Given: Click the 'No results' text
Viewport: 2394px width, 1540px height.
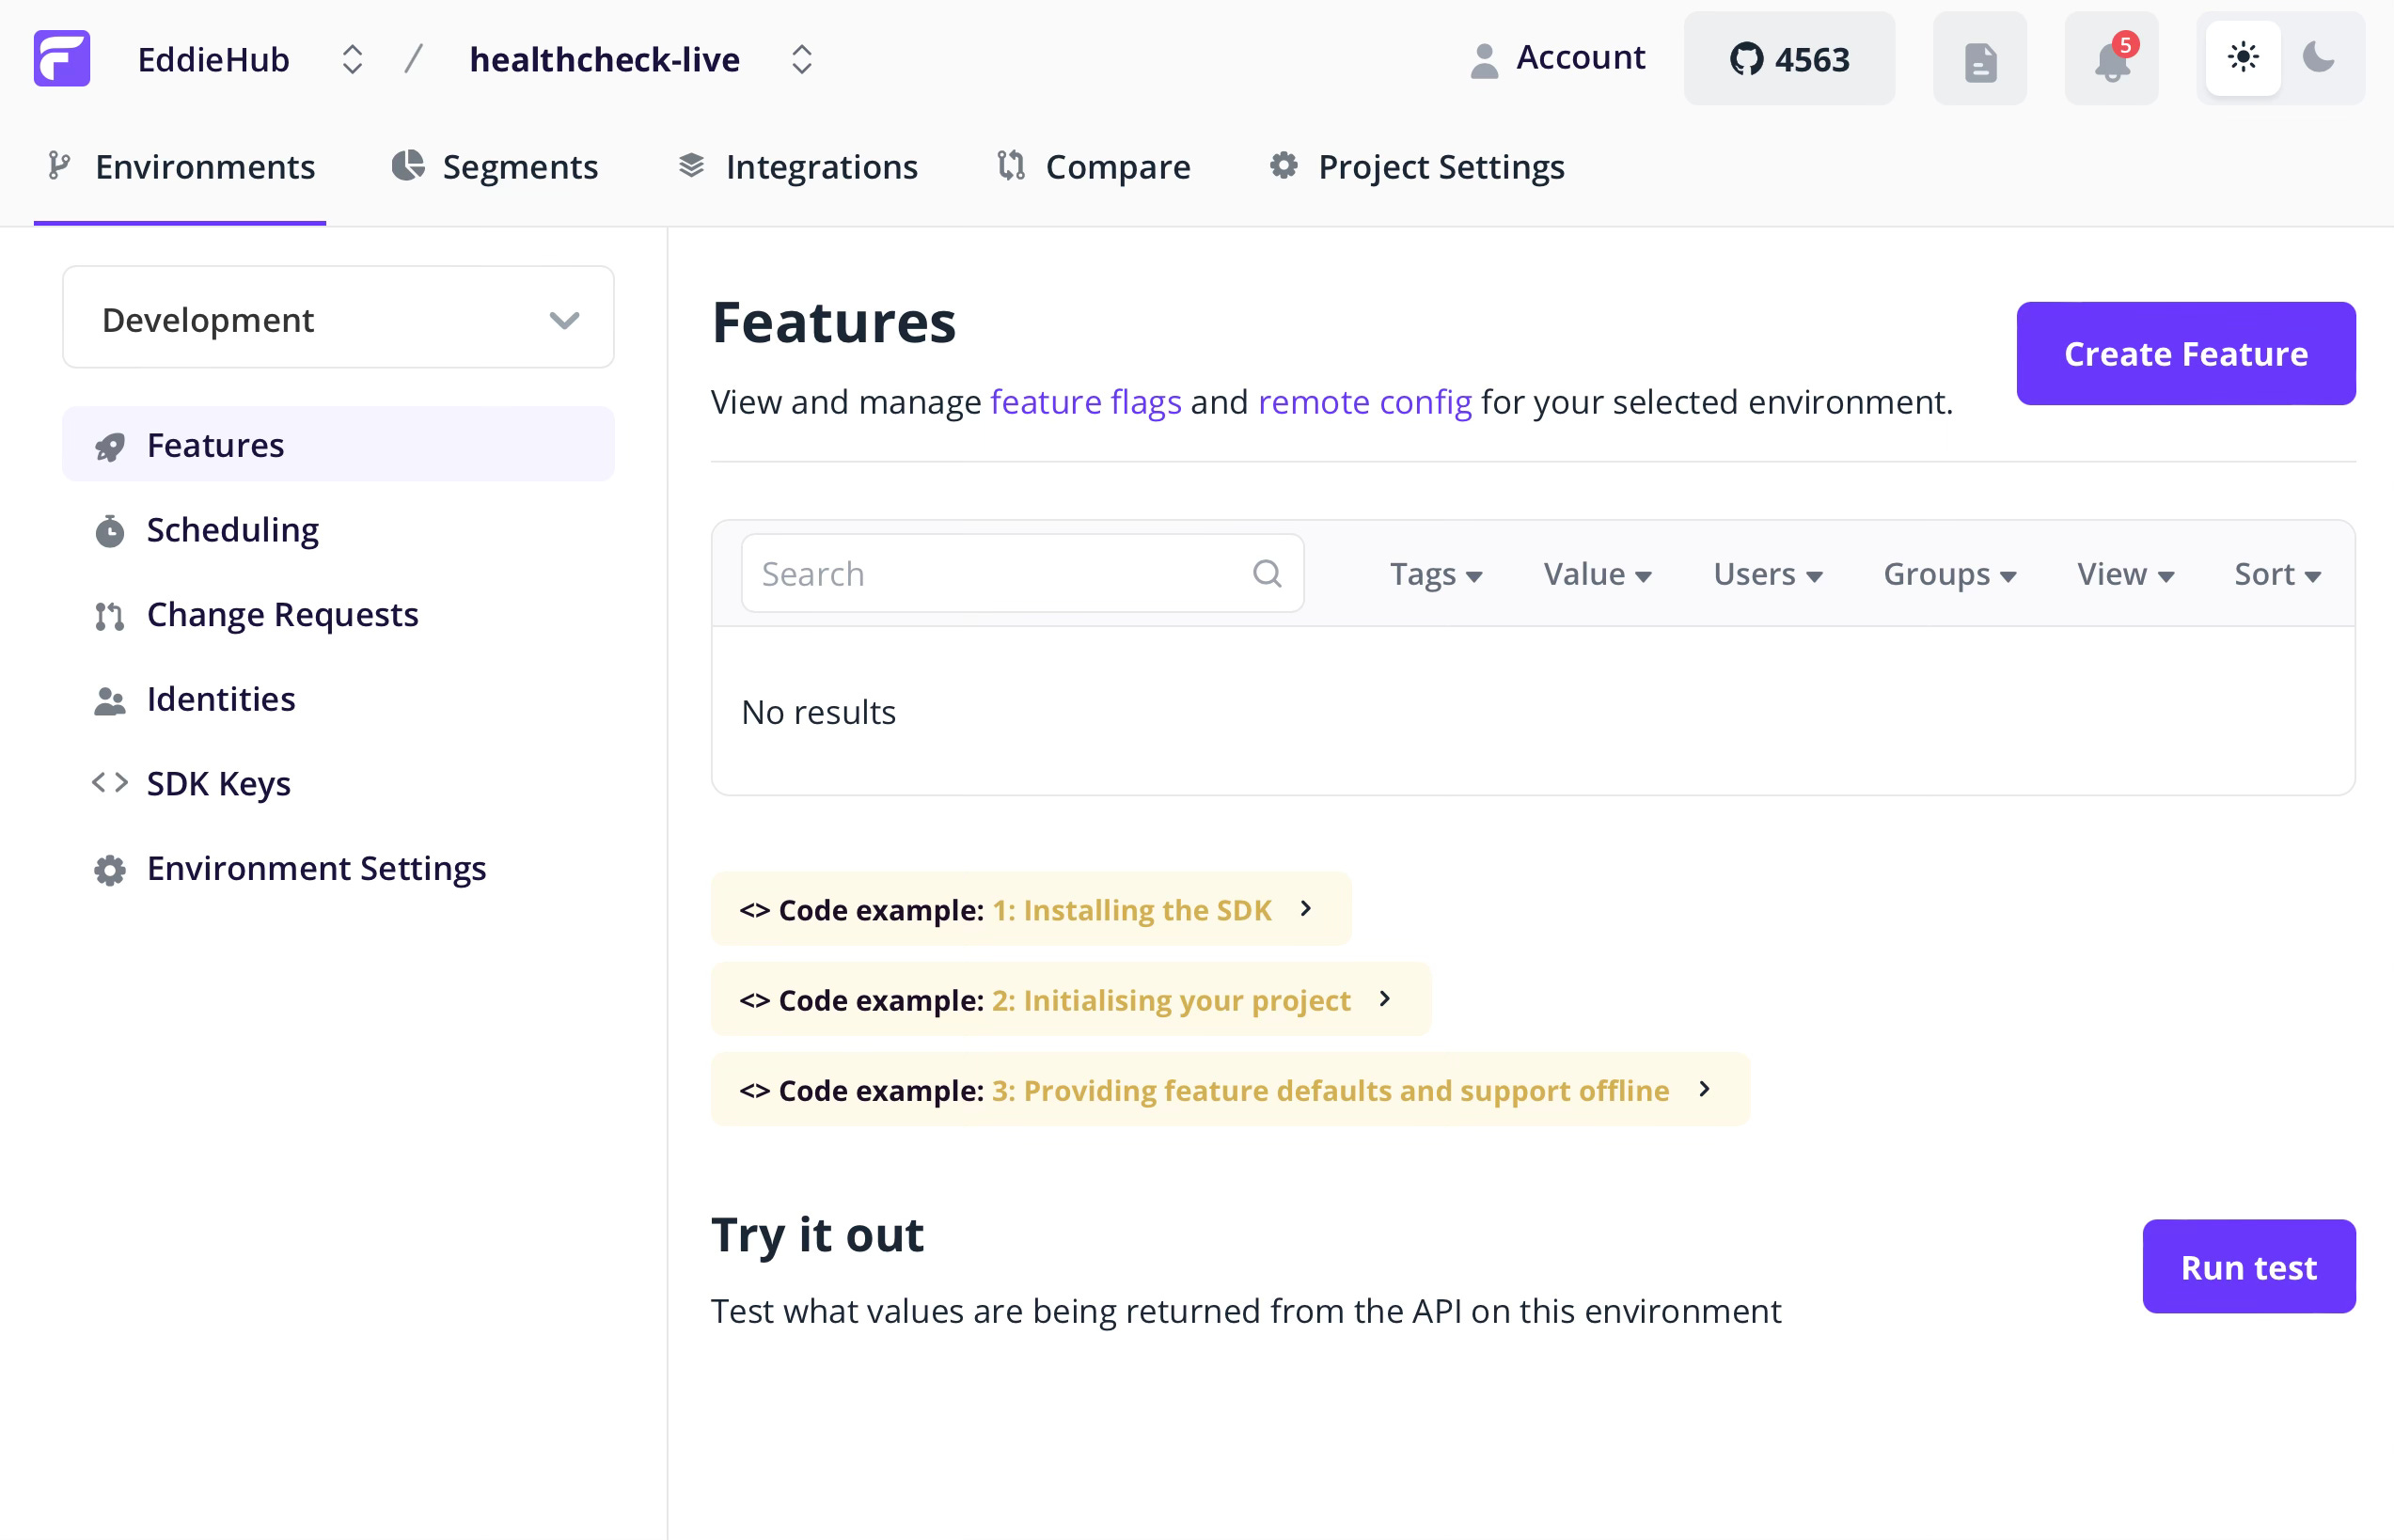Looking at the screenshot, I should tap(818, 712).
